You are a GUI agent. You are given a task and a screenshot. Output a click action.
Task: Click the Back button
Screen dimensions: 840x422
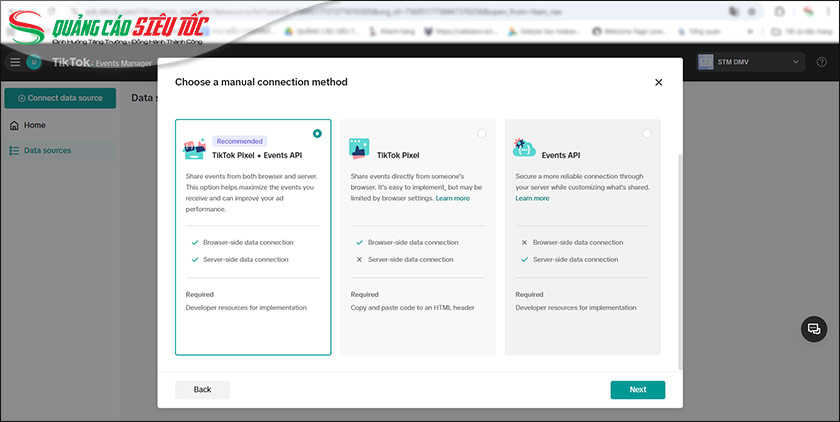(202, 390)
